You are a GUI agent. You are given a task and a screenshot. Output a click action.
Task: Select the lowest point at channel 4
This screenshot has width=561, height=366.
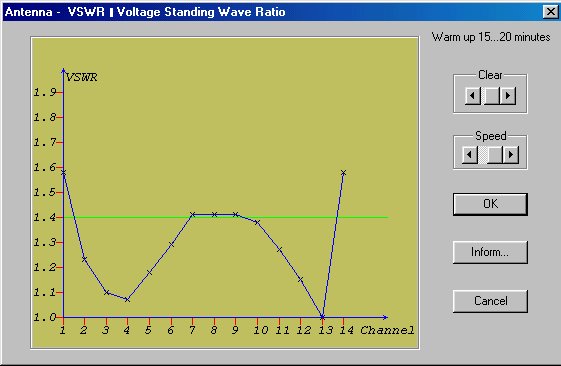click(x=127, y=299)
